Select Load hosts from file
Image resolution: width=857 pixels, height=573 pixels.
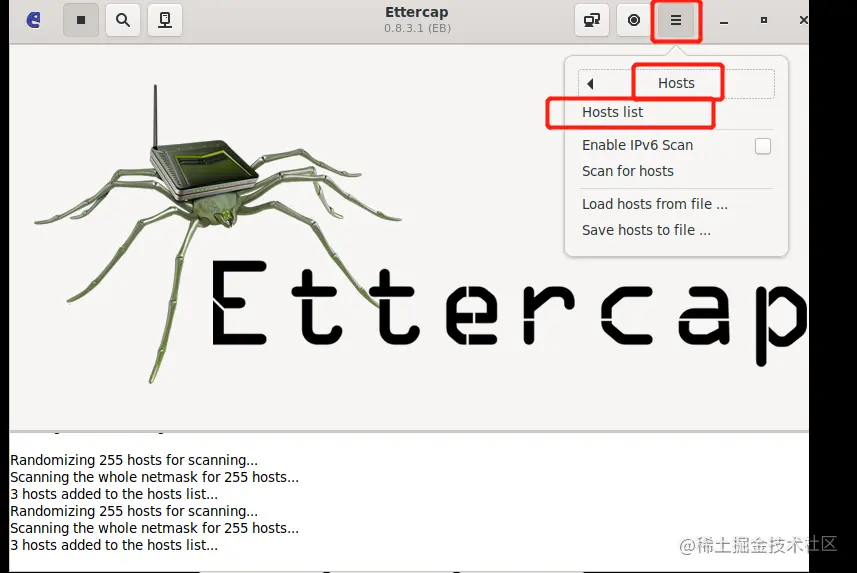655,204
